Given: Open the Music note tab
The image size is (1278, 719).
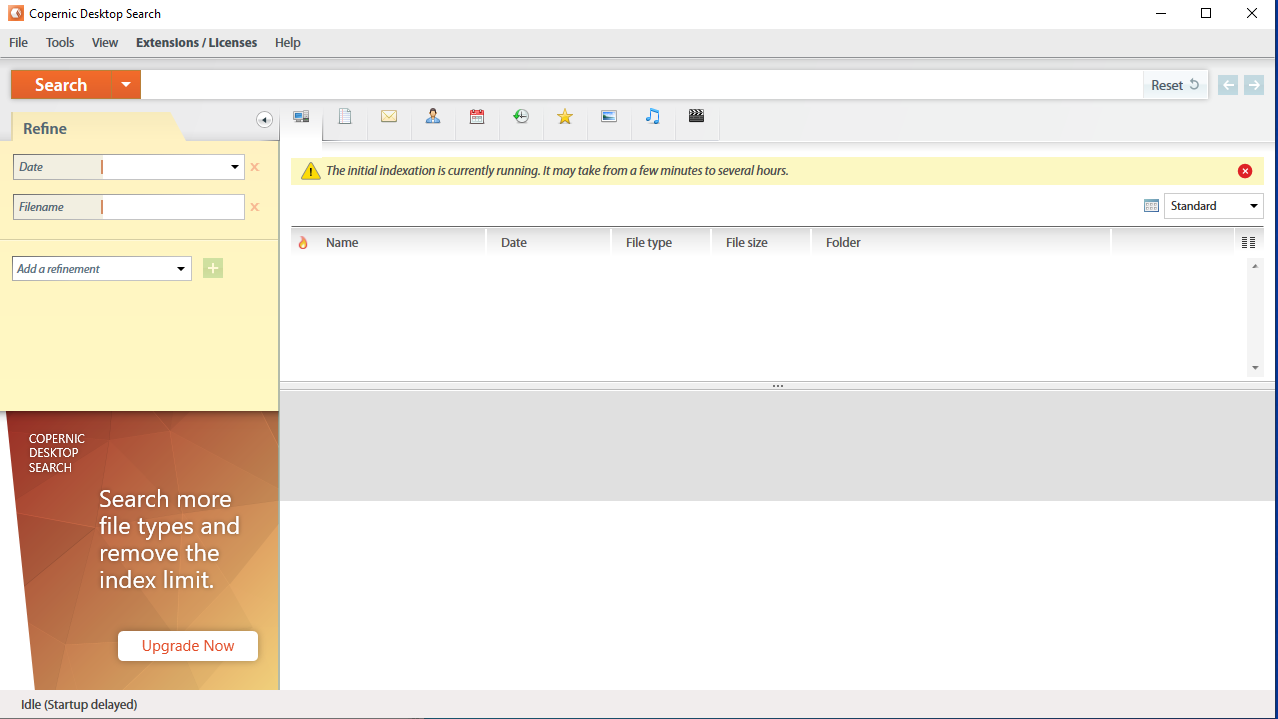Looking at the screenshot, I should pyautogui.click(x=653, y=117).
